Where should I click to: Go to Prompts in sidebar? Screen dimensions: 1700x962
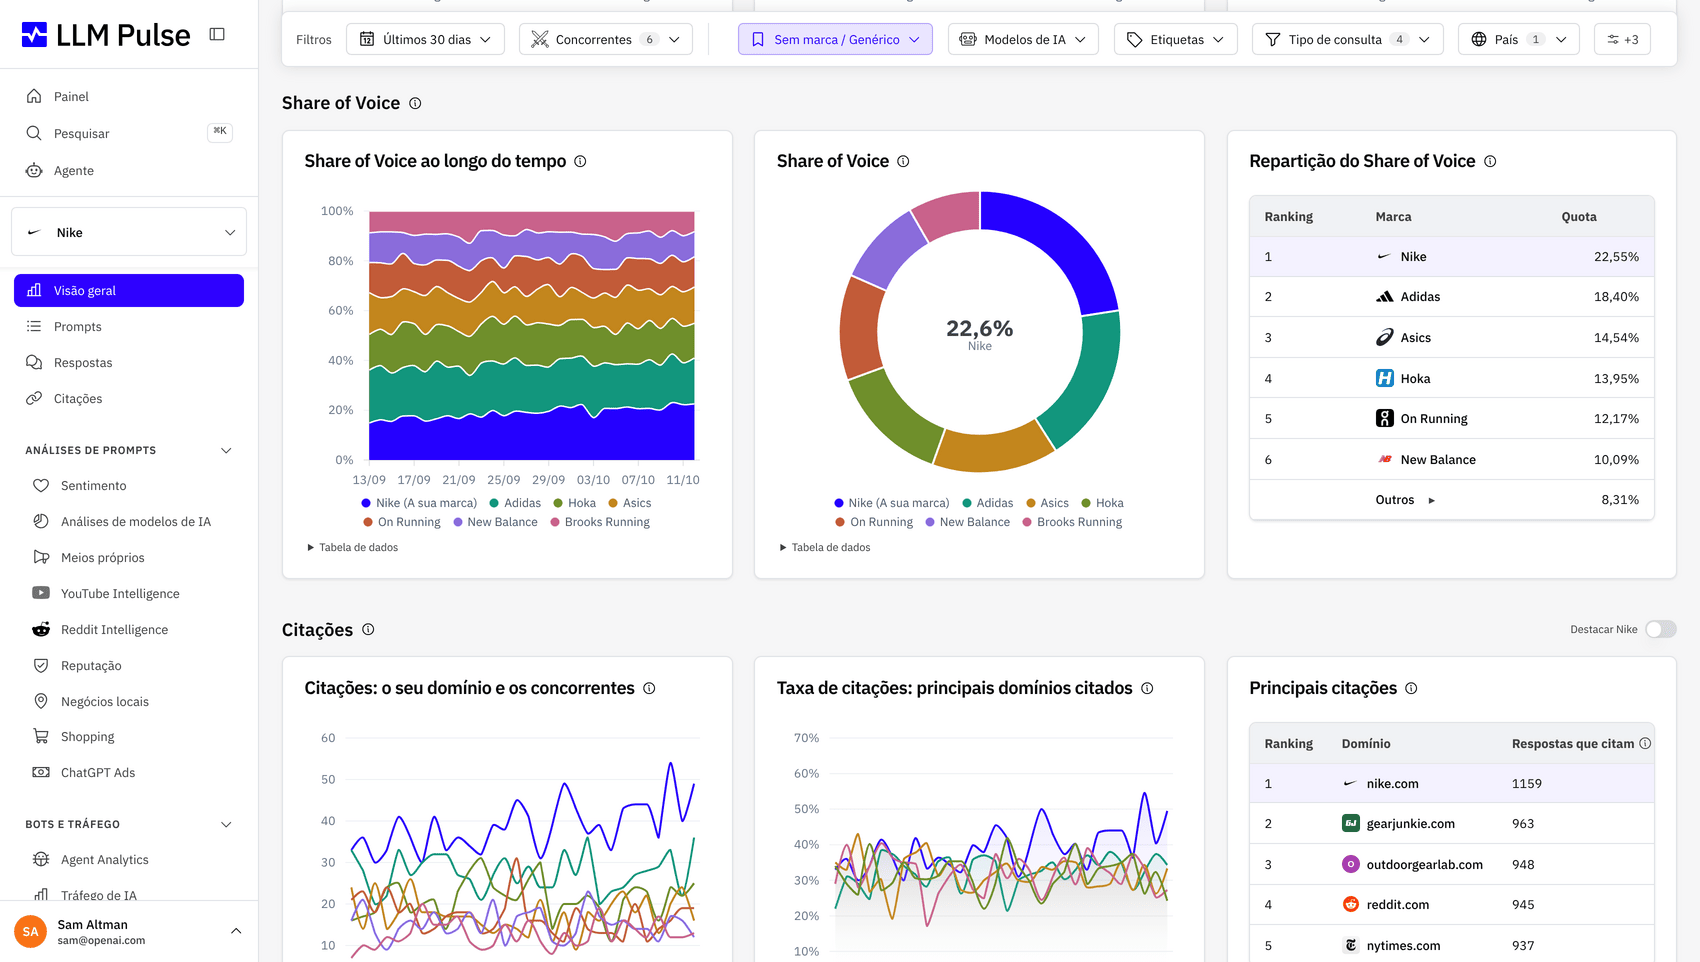[x=129, y=326]
